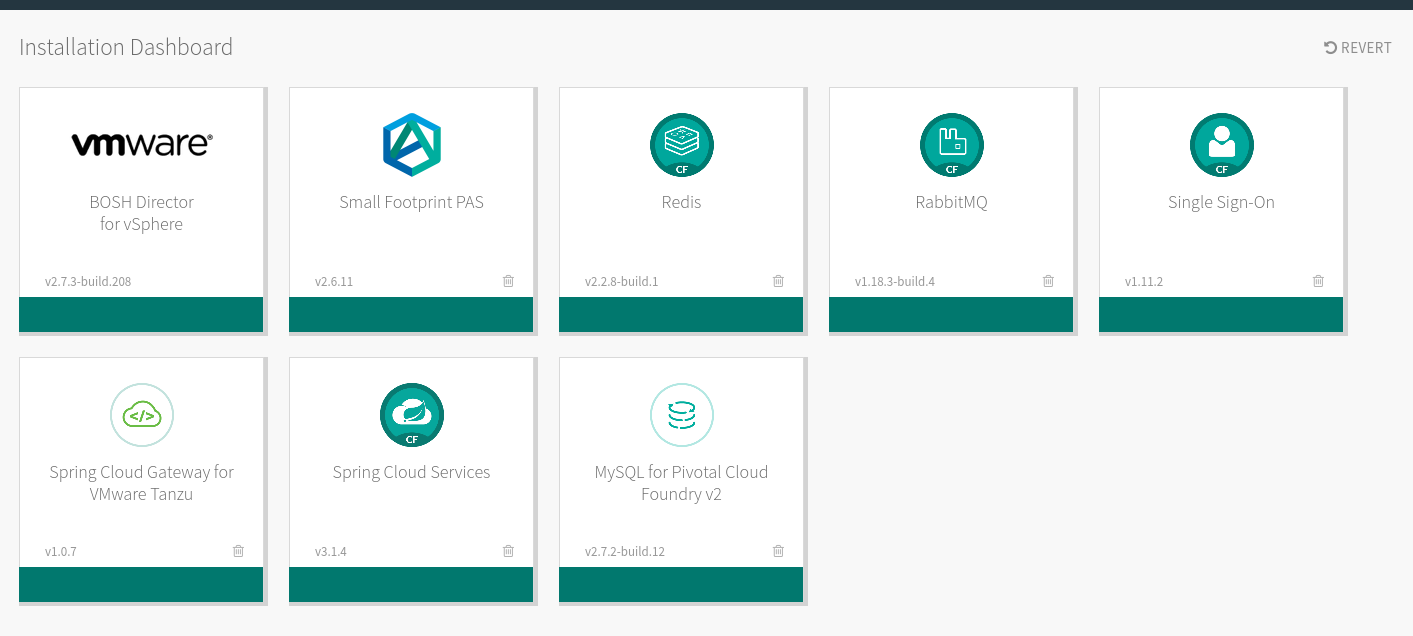Screen dimensions: 1413x636
Task: Open the RabbitMQ title link
Action: pyautogui.click(x=951, y=202)
